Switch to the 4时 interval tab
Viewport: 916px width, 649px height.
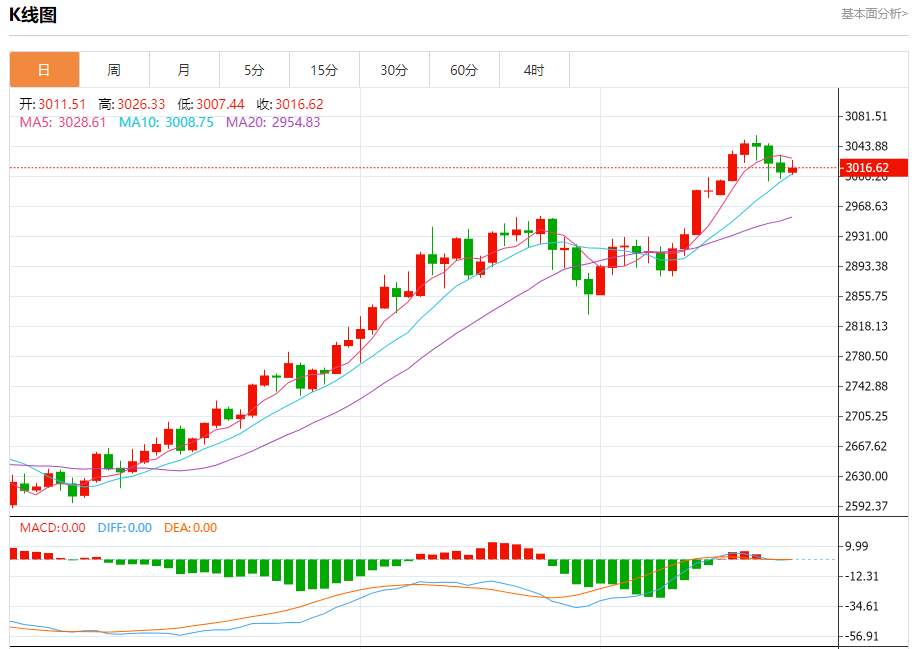click(534, 70)
